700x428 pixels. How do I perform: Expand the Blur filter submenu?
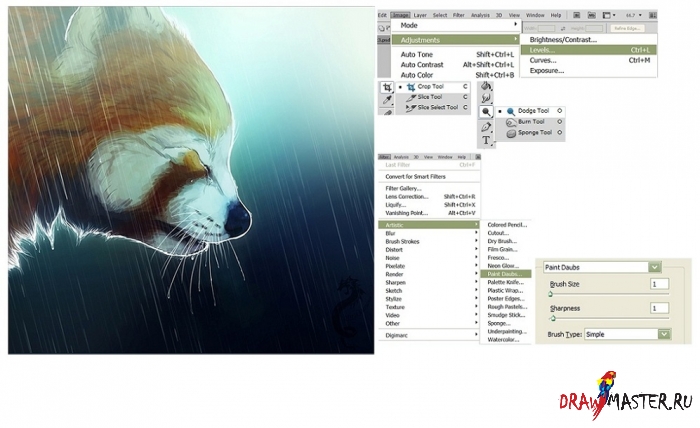click(429, 233)
